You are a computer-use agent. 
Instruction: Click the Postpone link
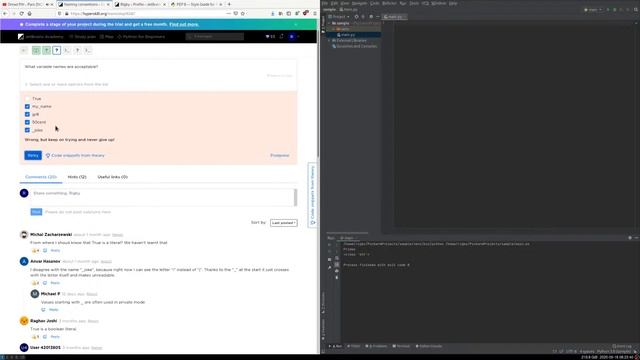click(x=280, y=156)
